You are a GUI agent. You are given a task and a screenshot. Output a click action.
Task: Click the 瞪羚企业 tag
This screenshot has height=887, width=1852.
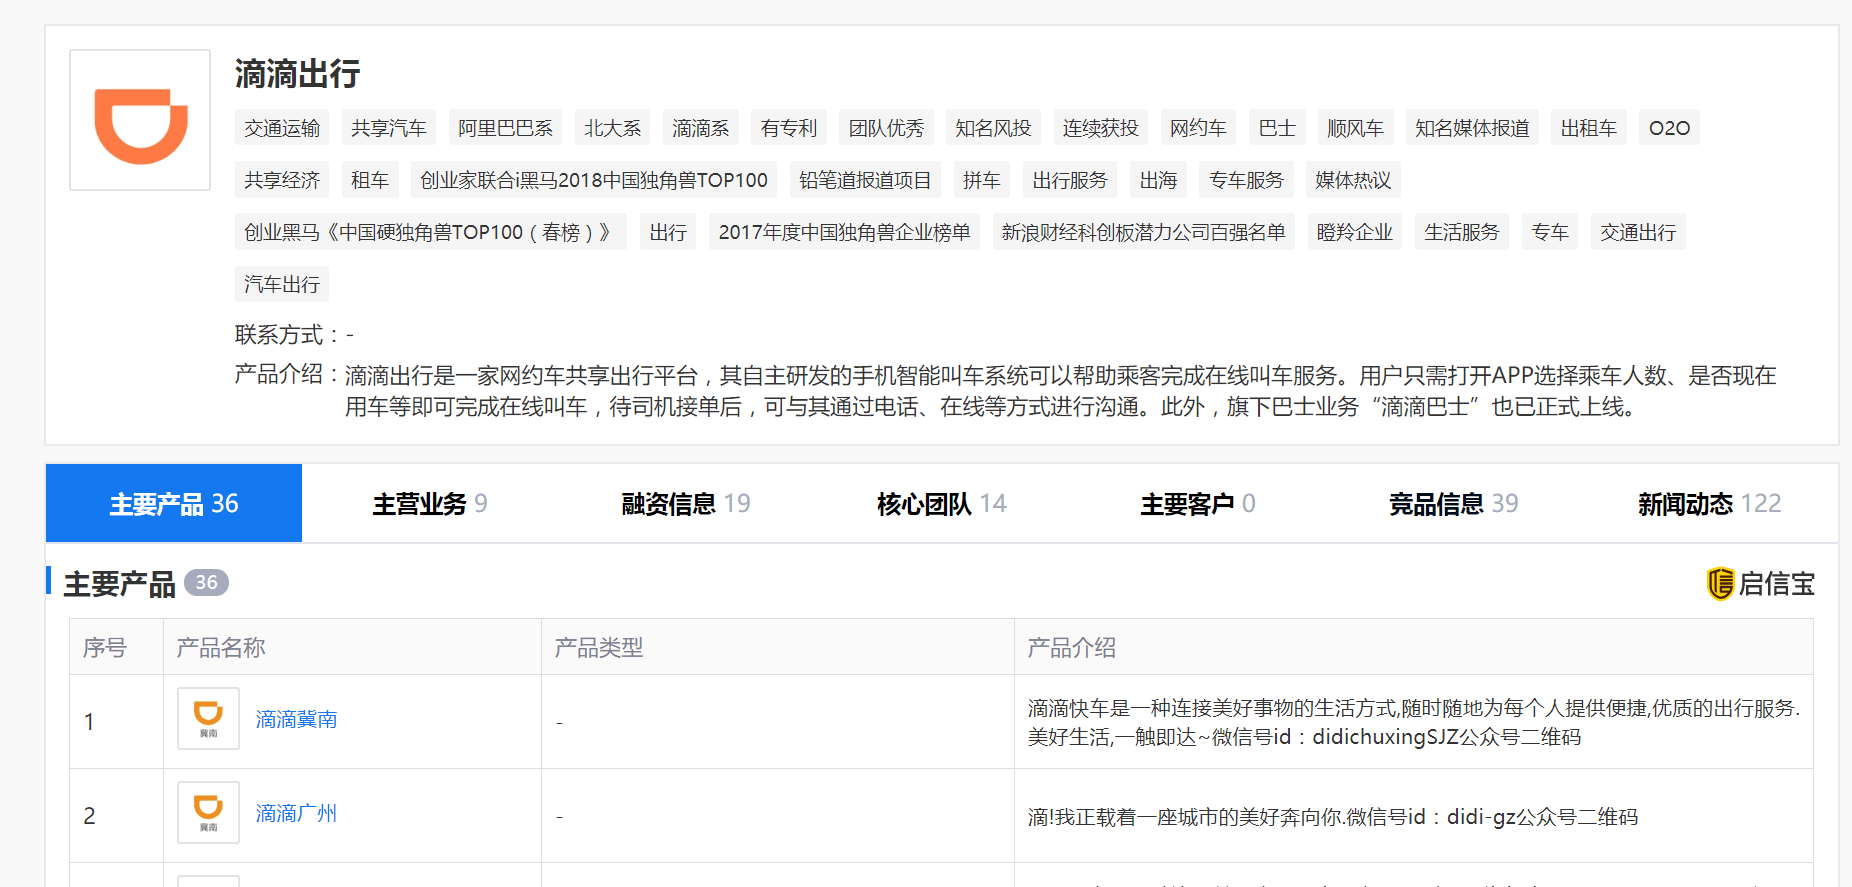coord(1355,232)
